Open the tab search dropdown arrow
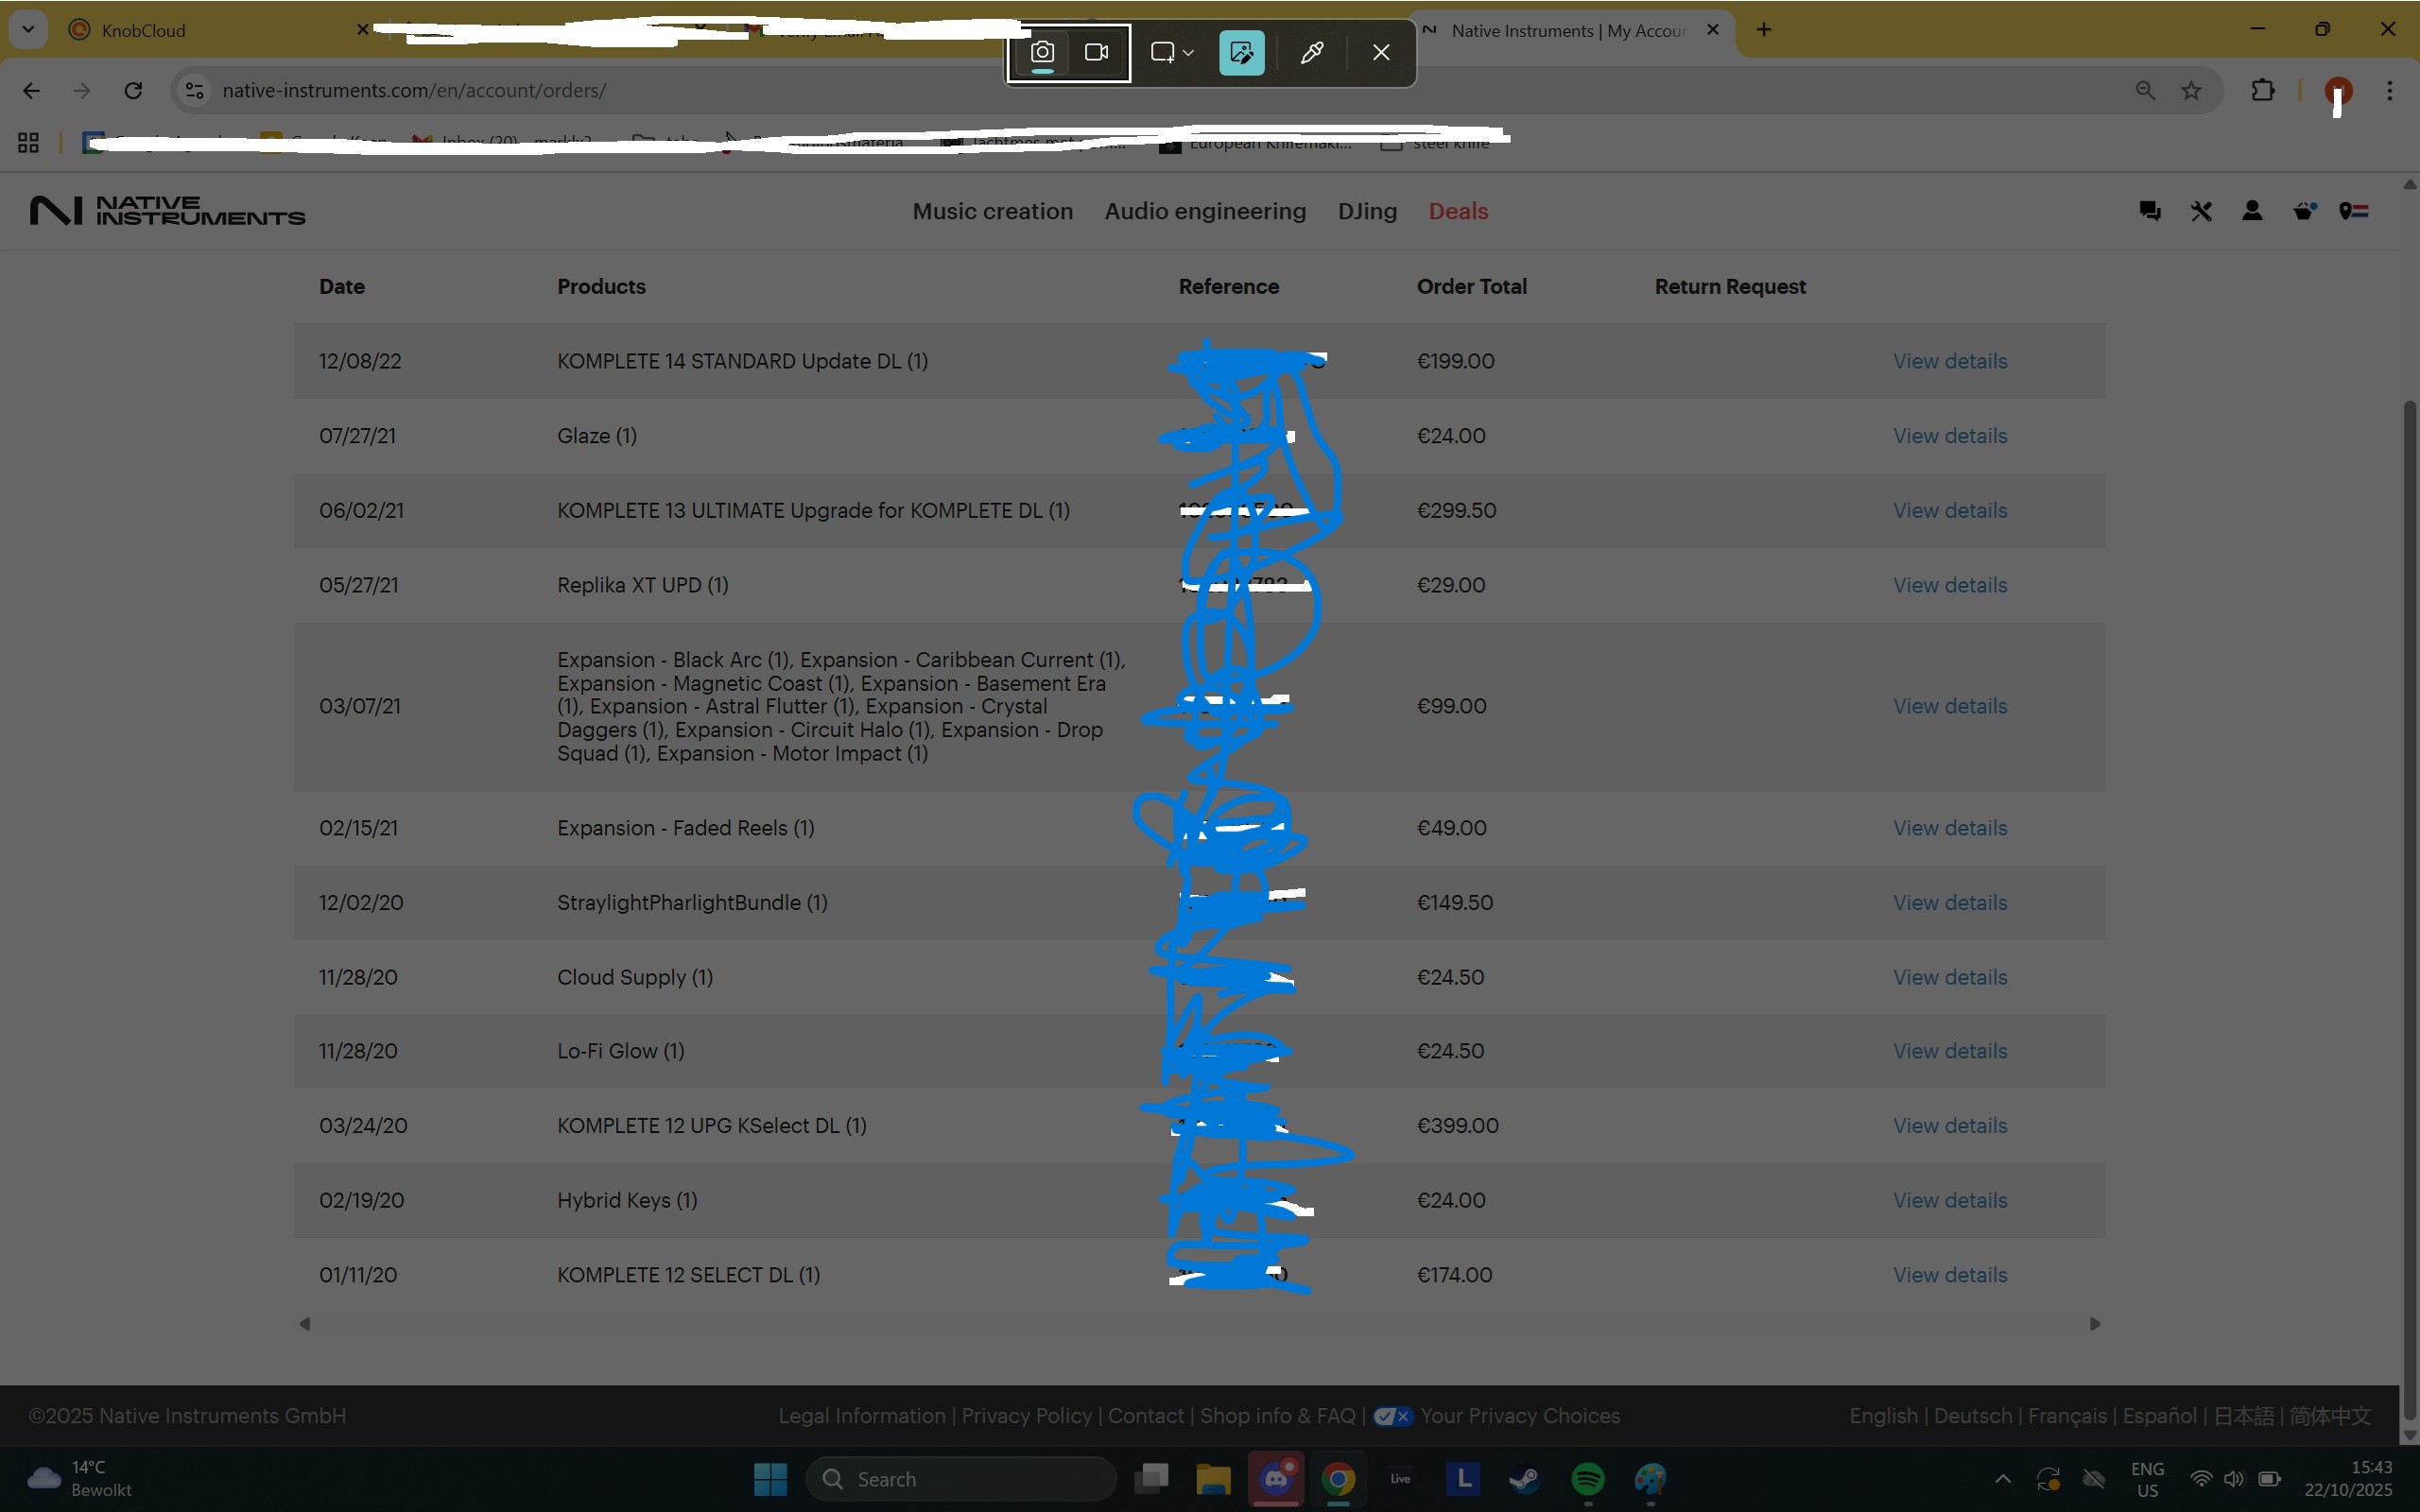This screenshot has width=2420, height=1512. pos(28,29)
